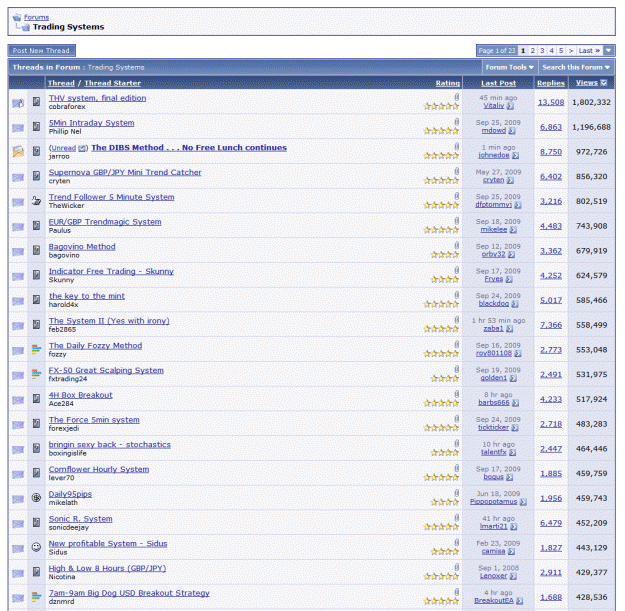625x611 pixels.
Task: Go to last post by Vitaliy arrow icon
Action: pyautogui.click(x=510, y=106)
